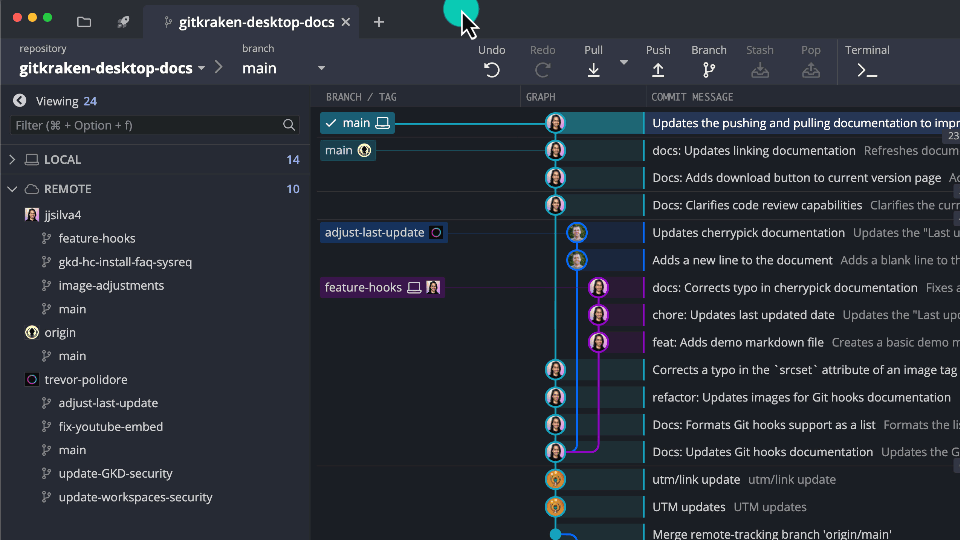960x540 pixels.
Task: Open the Terminal from the toolbar
Action: tap(867, 62)
